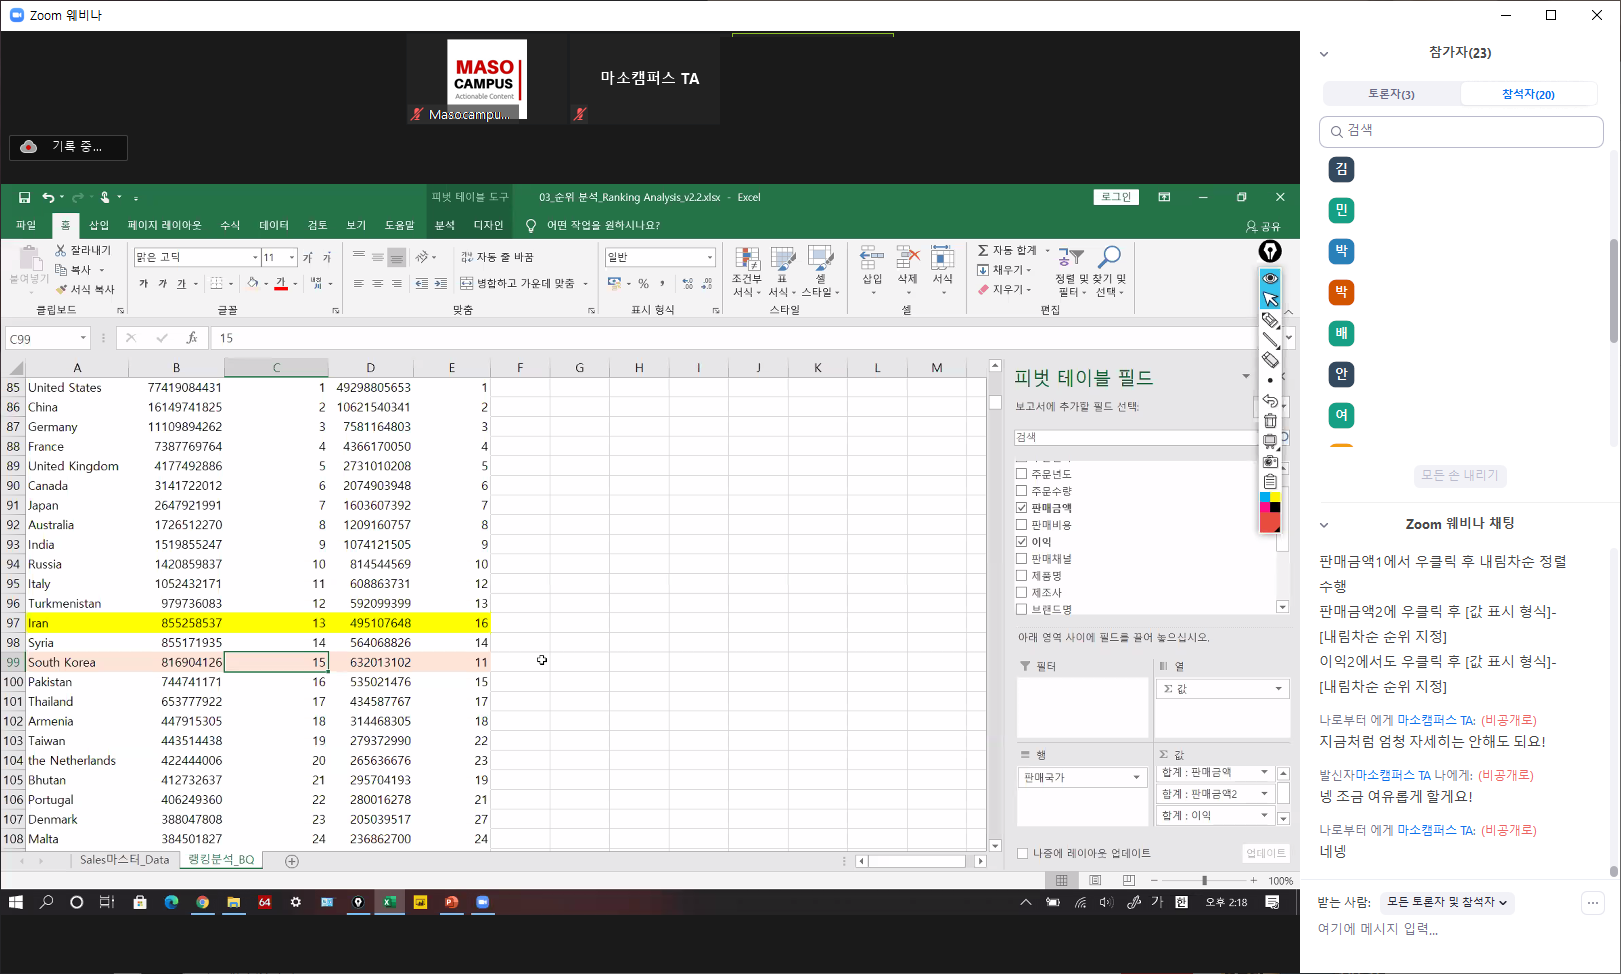Image resolution: width=1621 pixels, height=974 pixels.
Task: Click the trash icon in annotation toolbar
Action: click(x=1270, y=421)
